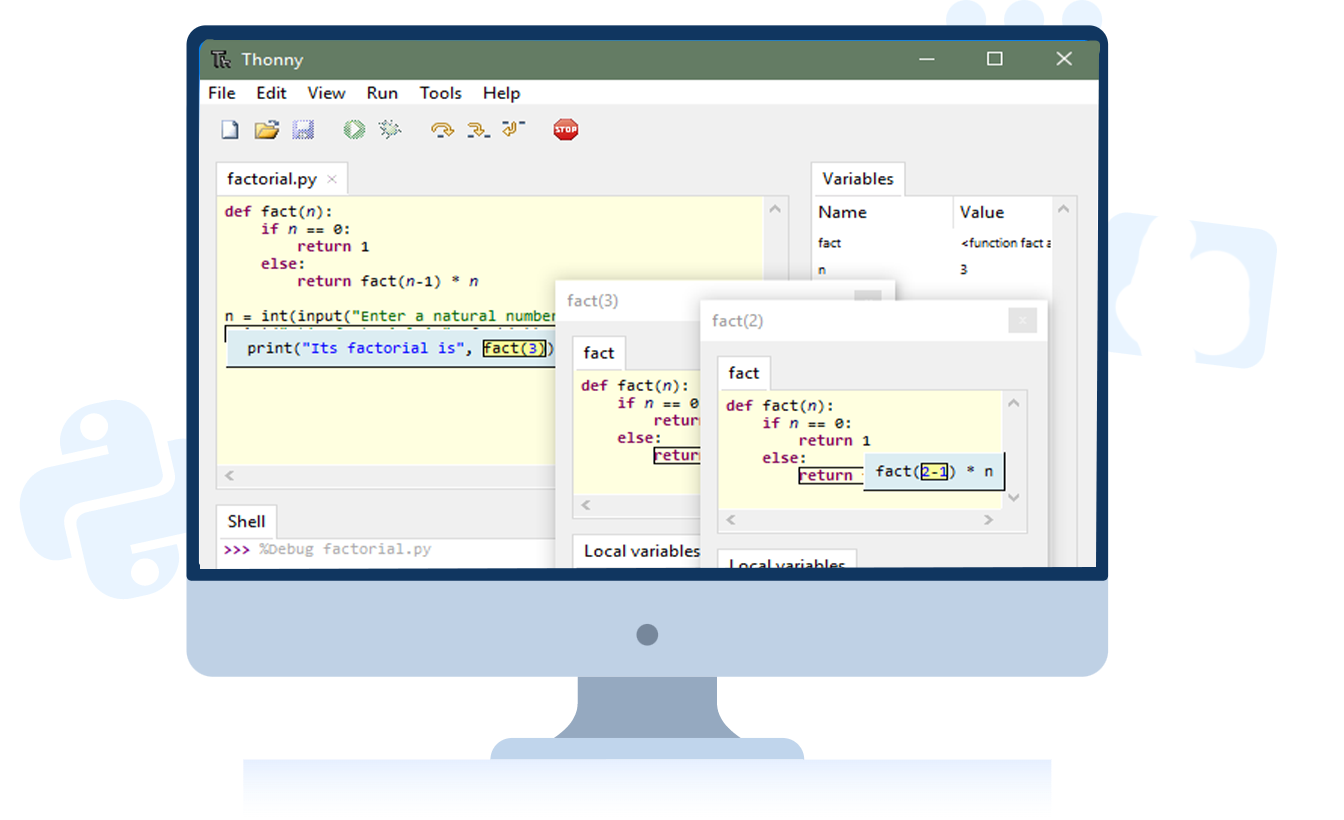Save the script with the floppy disk icon
The width and height of the screenshot is (1344, 820).
pyautogui.click(x=303, y=130)
